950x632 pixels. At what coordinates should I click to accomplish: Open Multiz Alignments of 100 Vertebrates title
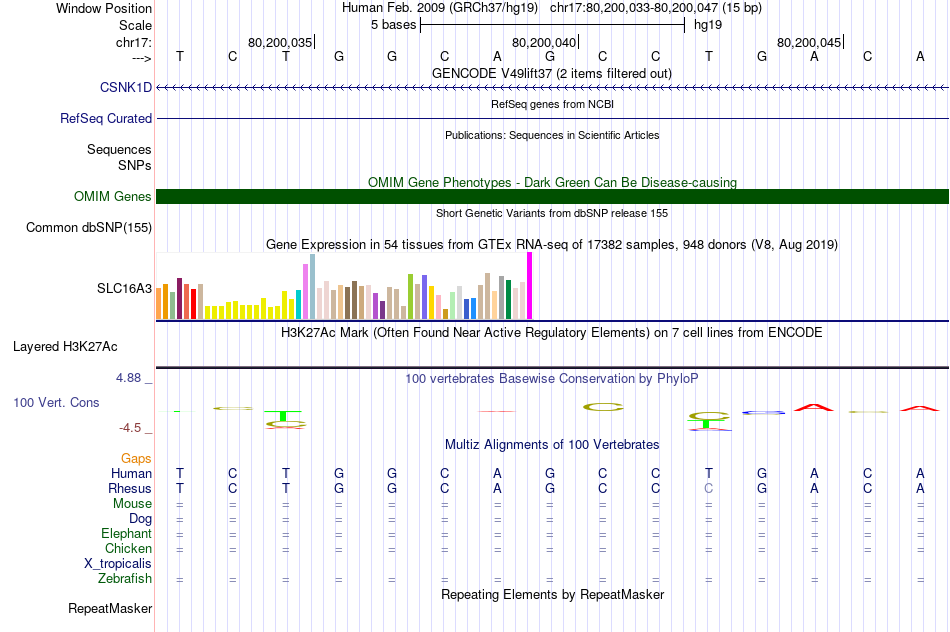coord(552,445)
